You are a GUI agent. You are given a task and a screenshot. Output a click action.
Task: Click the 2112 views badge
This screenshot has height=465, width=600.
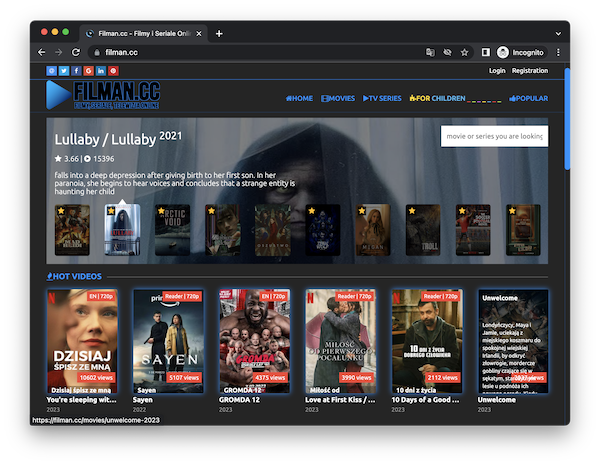[442, 378]
